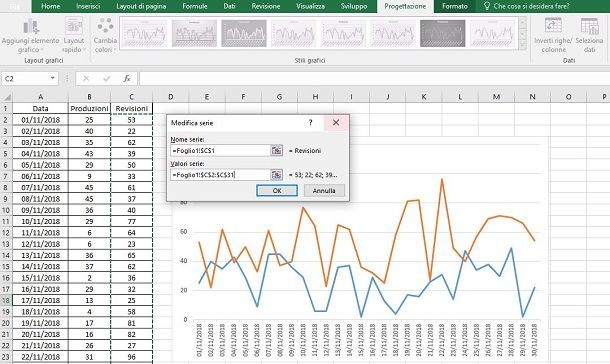Switch to the Formule tab

(x=195, y=6)
